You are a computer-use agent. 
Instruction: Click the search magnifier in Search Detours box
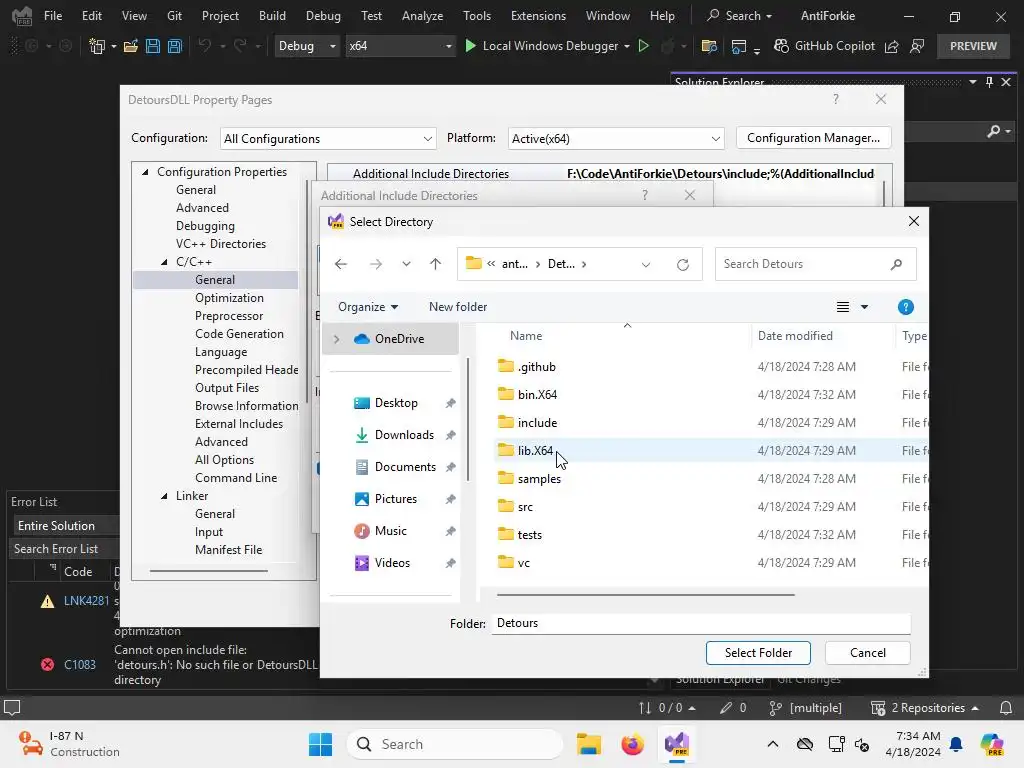(896, 264)
